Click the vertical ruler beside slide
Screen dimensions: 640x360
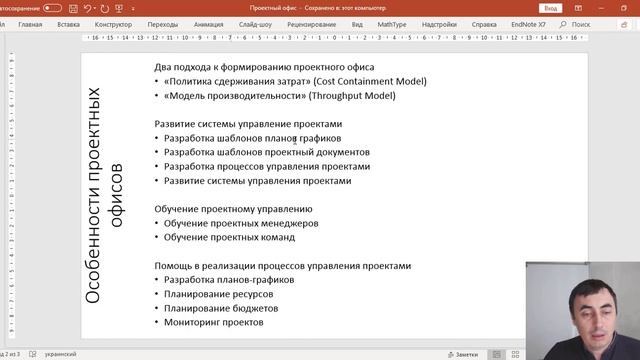pos(12,195)
